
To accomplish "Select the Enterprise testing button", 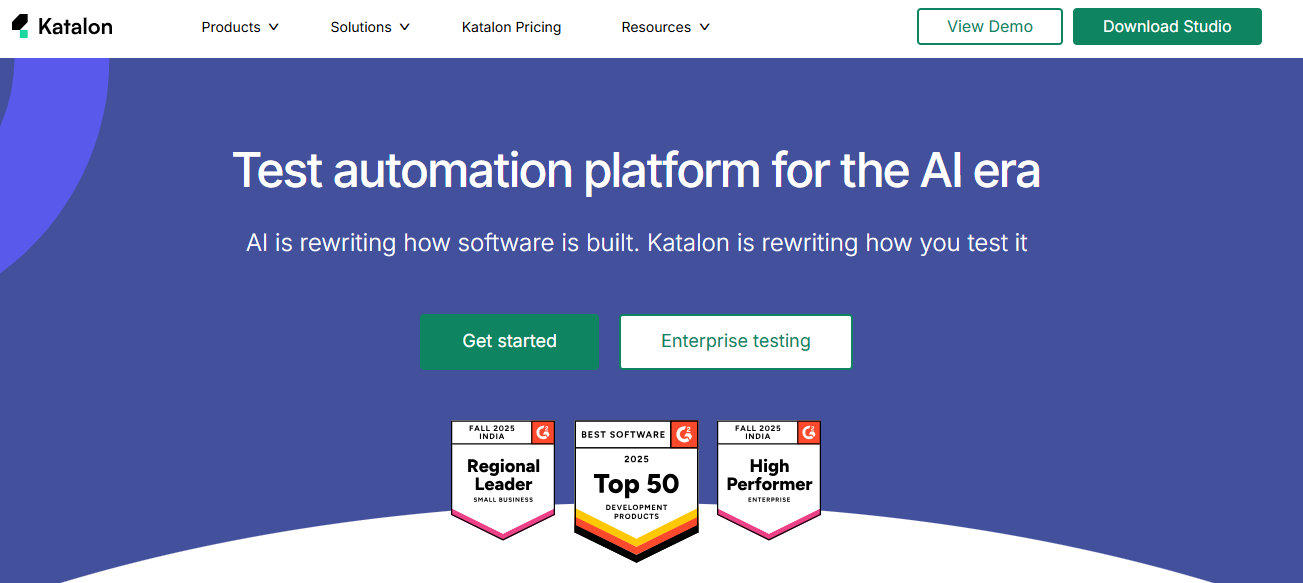I will tap(735, 342).
